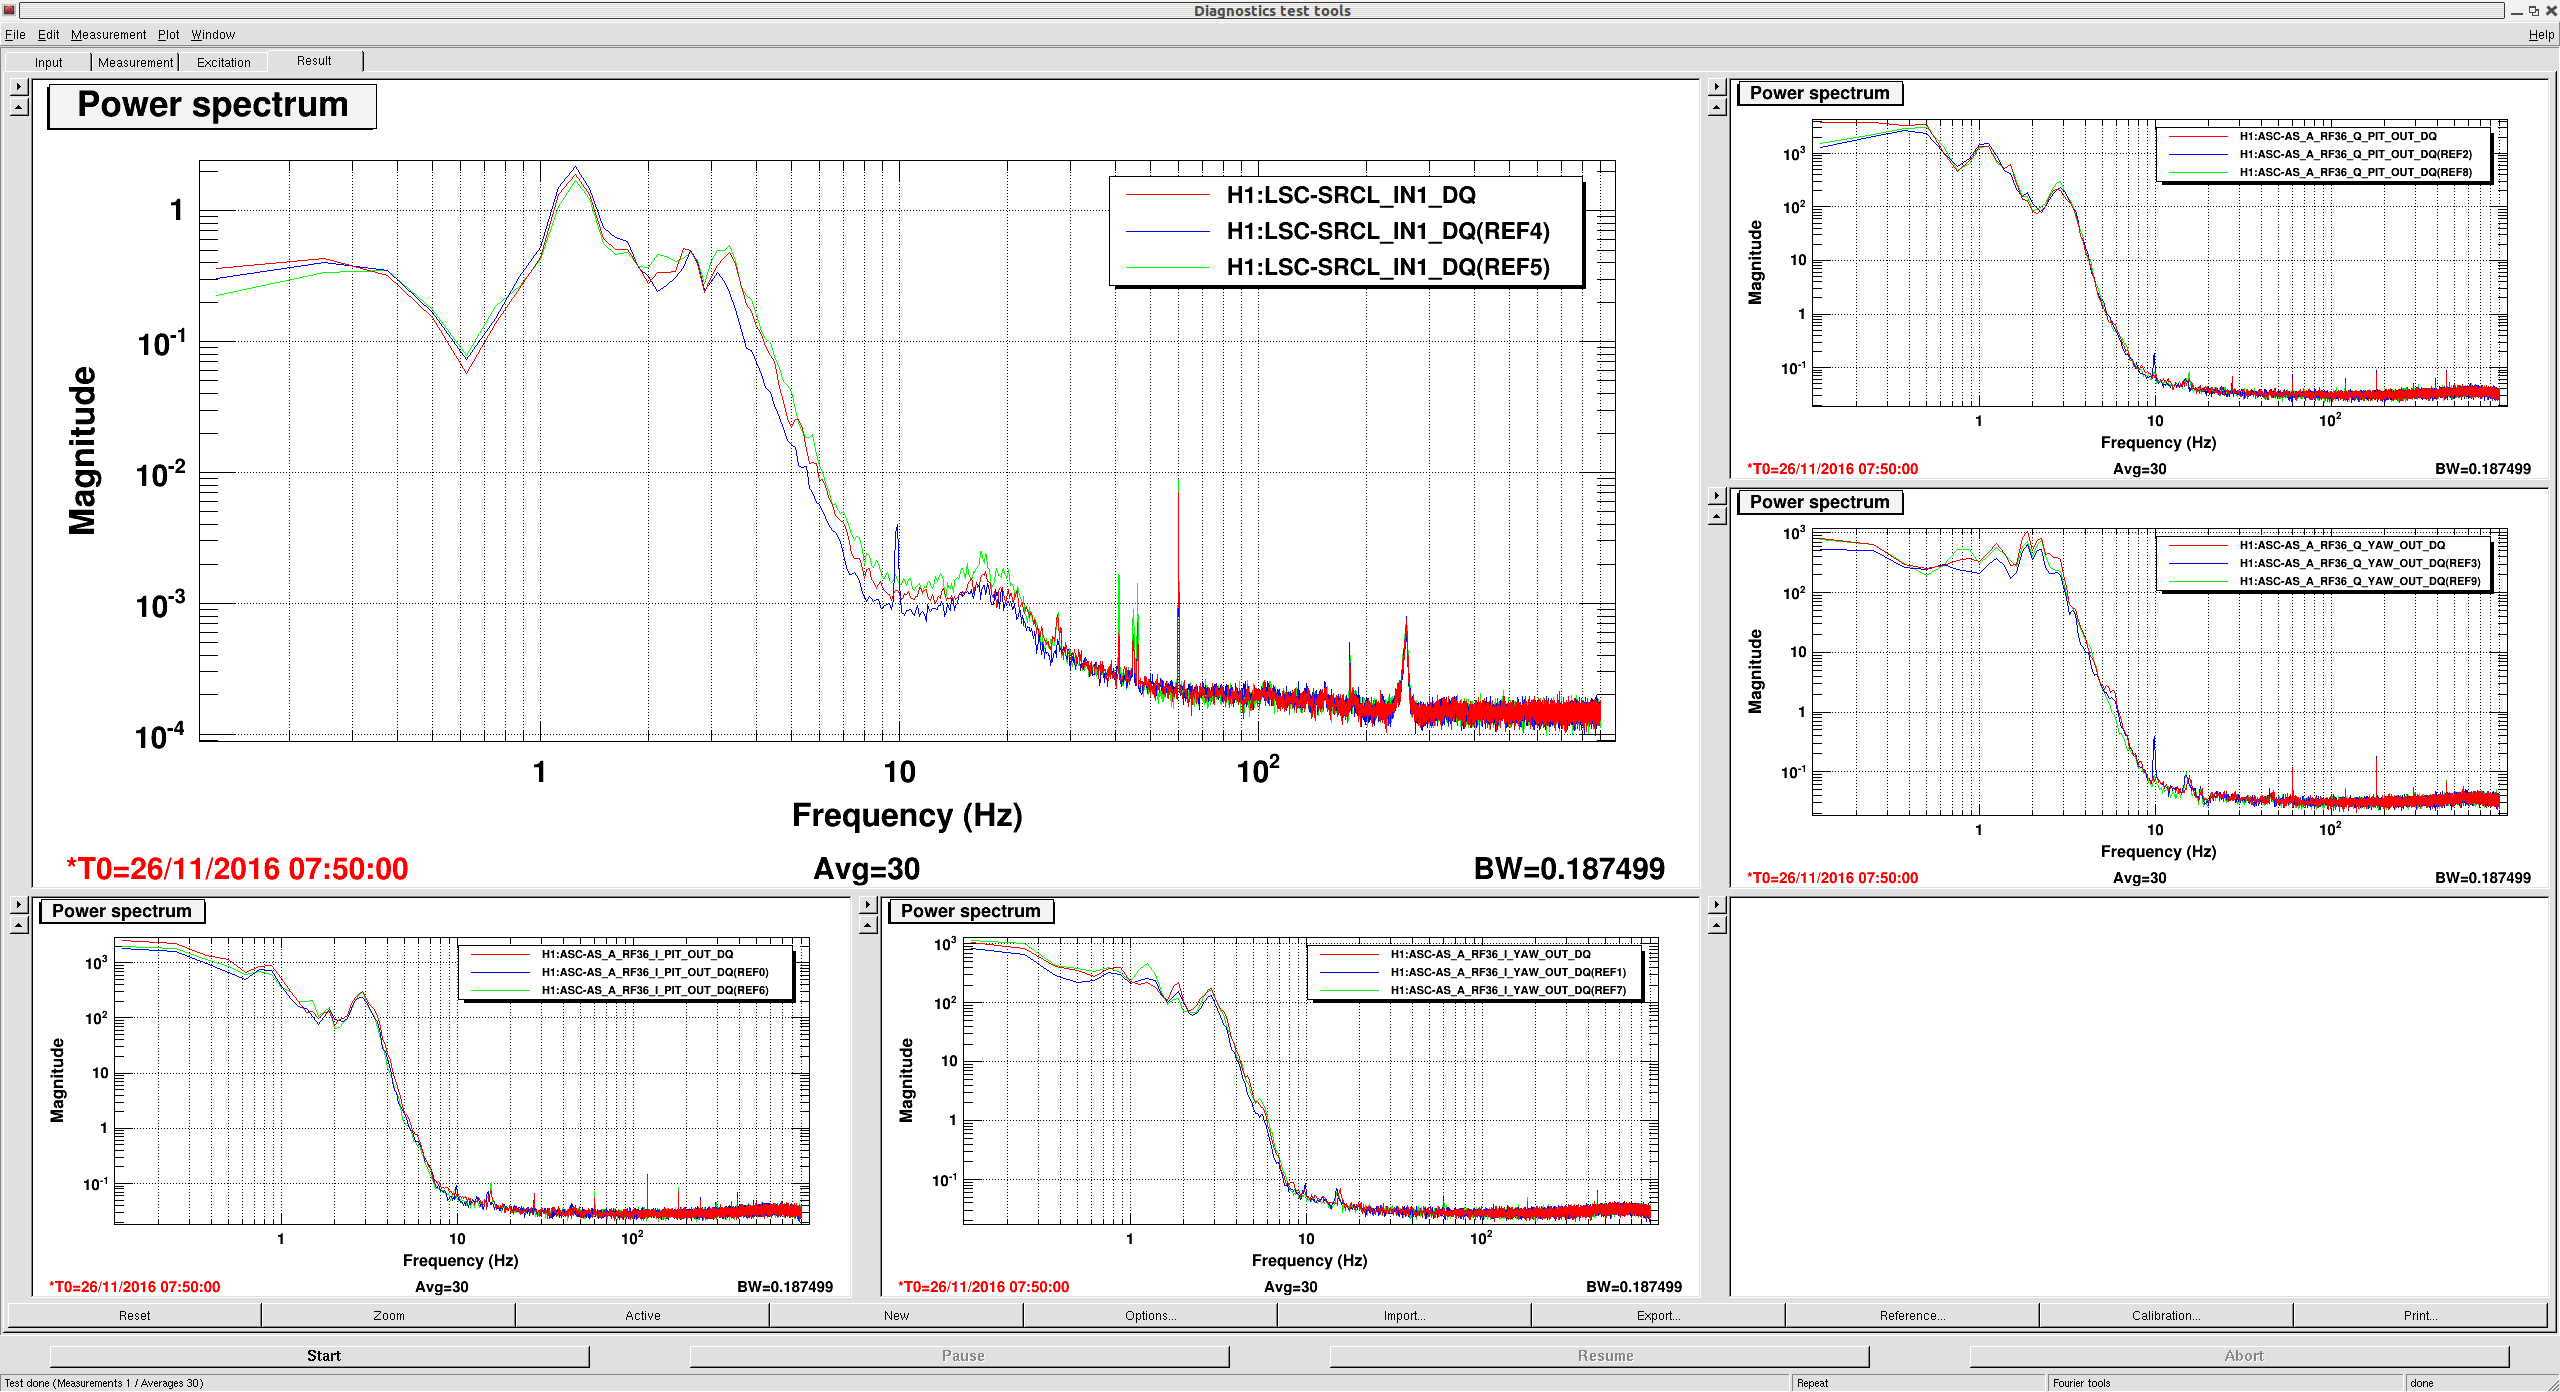Click the right-arrow button beside the RF36_I_PIT plot
Image resolution: width=2560 pixels, height=1392 pixels.
19,905
